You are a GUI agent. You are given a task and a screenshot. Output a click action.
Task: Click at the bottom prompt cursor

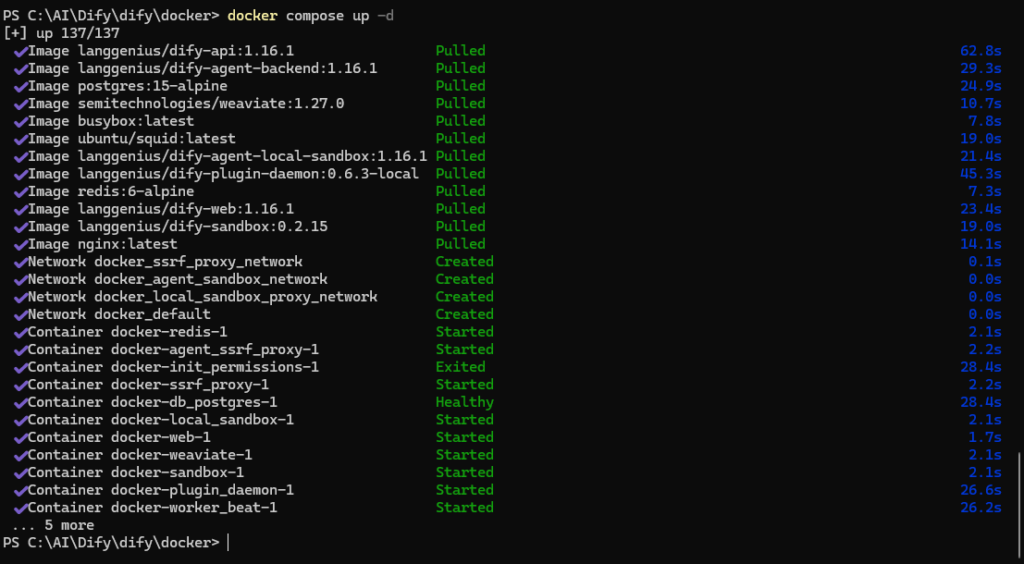[228, 542]
